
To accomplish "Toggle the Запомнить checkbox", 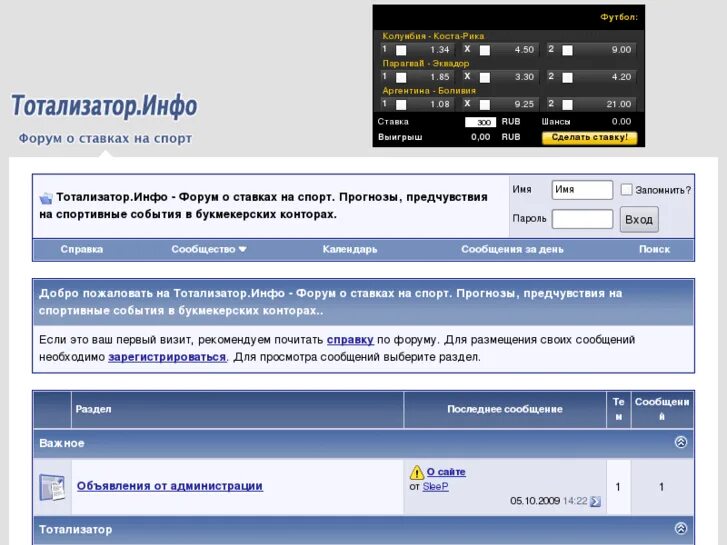I will click(x=626, y=190).
